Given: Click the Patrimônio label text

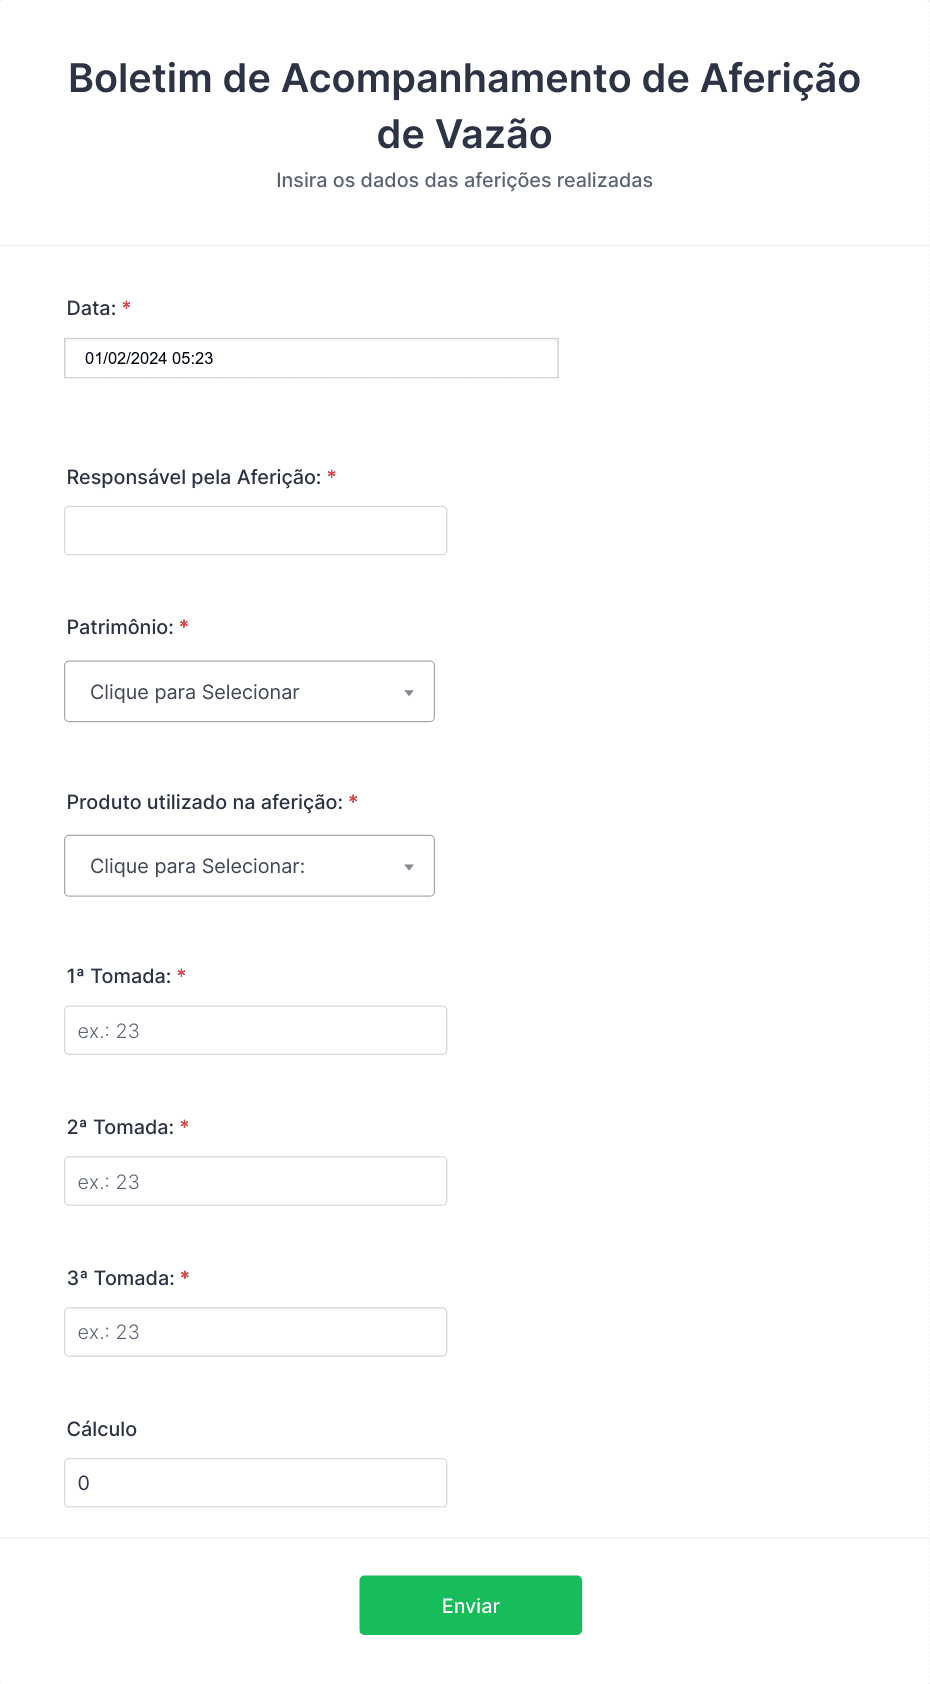Looking at the screenshot, I should pyautogui.click(x=120, y=627).
